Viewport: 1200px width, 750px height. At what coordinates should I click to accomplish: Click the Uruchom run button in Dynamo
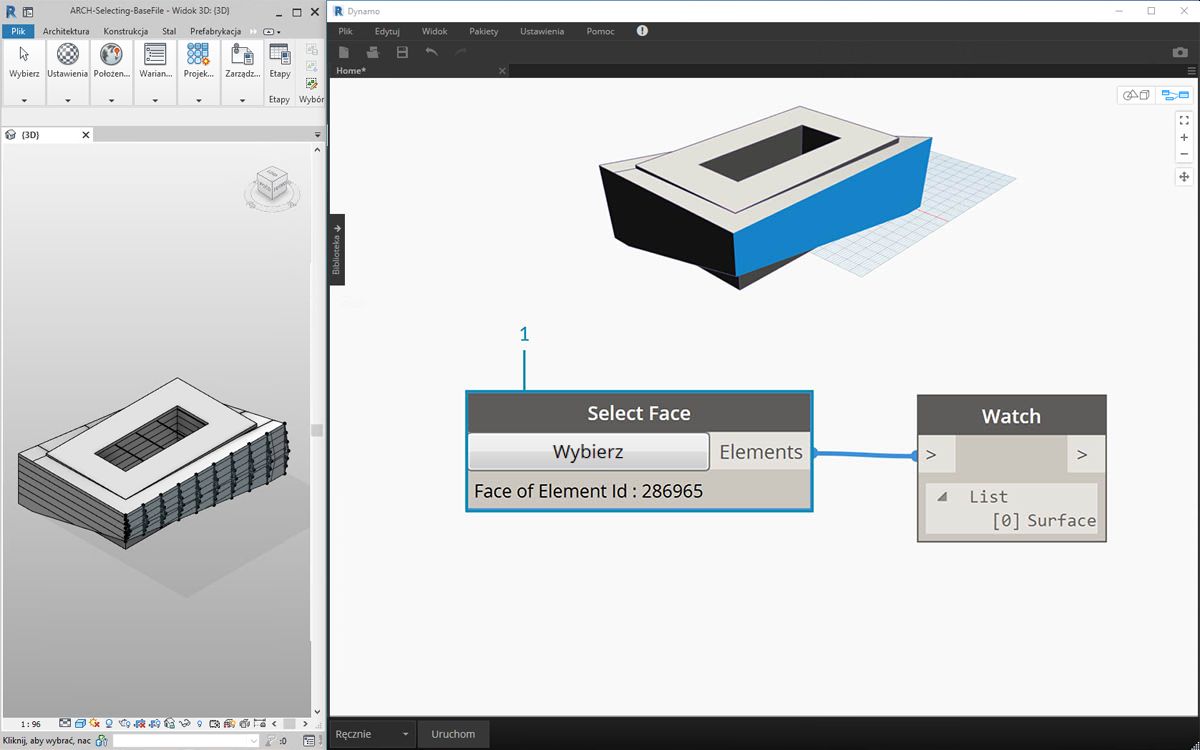coord(453,734)
